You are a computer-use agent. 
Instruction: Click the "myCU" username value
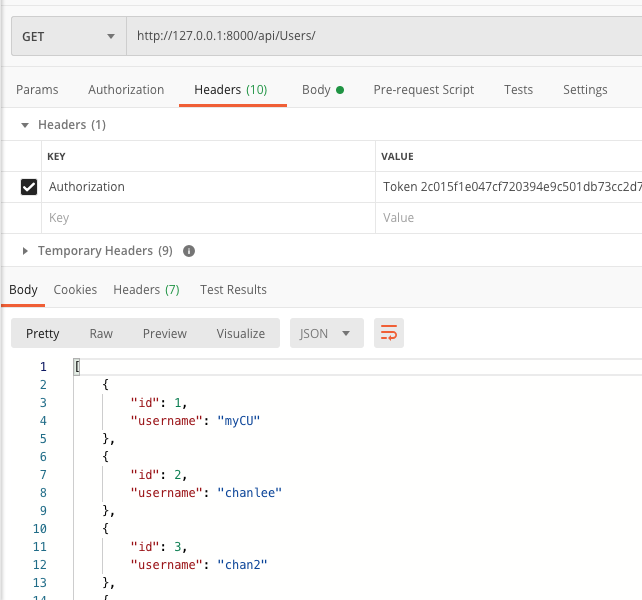coord(239,421)
